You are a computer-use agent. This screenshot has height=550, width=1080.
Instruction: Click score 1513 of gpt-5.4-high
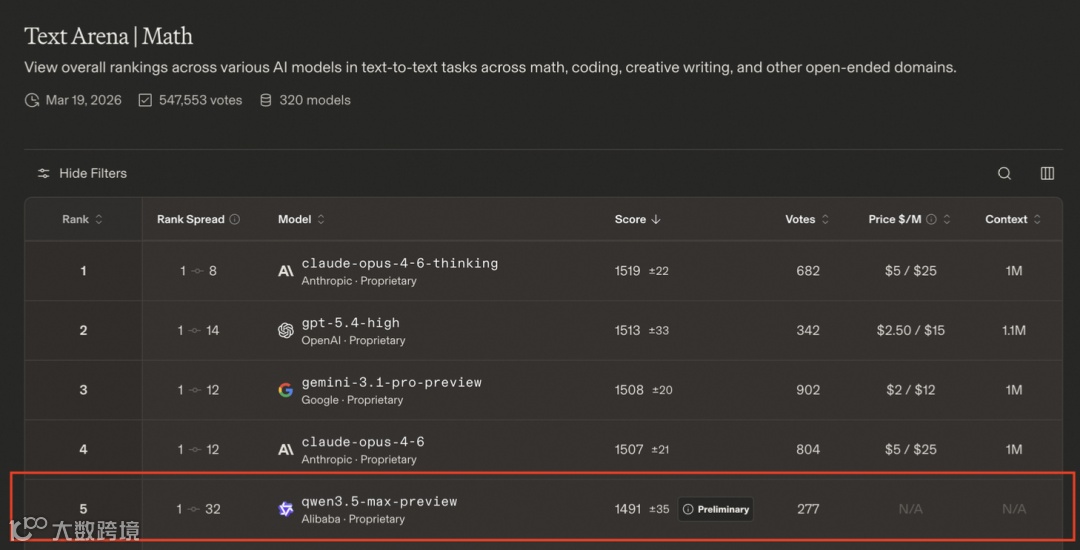click(627, 330)
